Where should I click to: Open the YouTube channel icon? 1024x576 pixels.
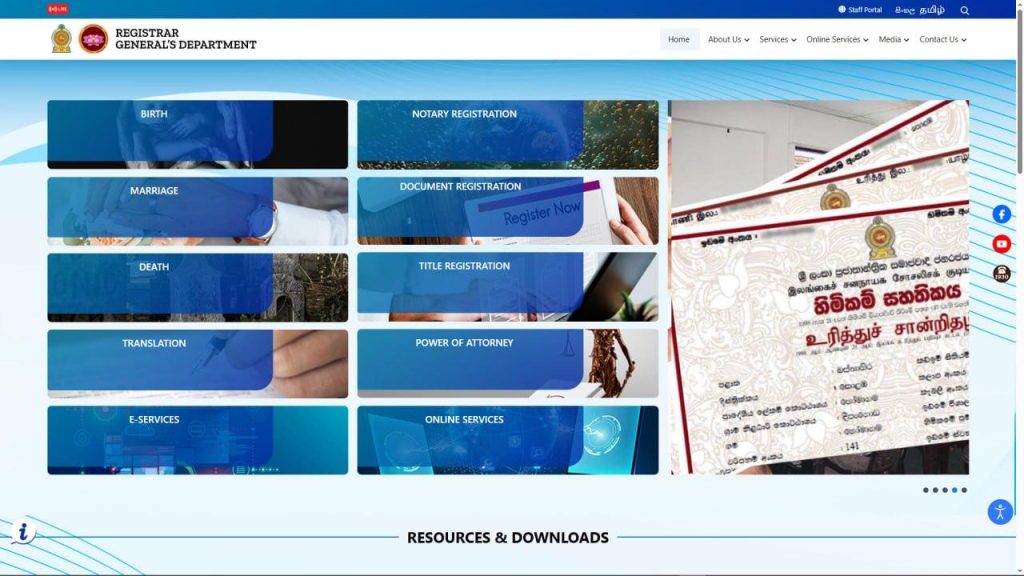[x=1001, y=244]
